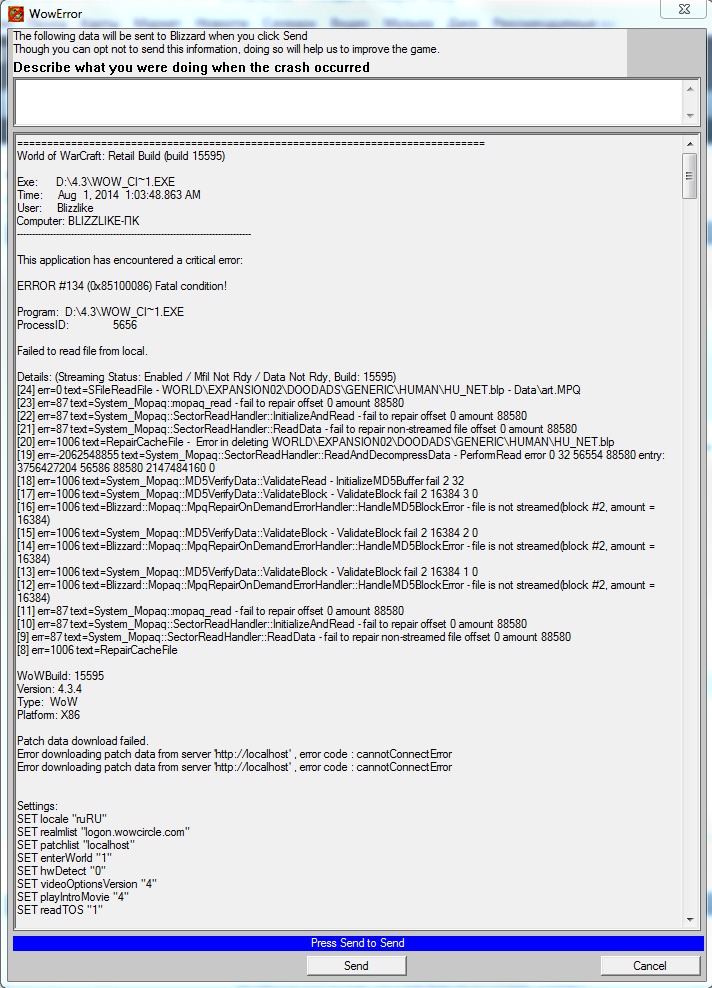Click 'Time: Aug 1, 2014' line
Screen dimensions: 712x988
(109, 195)
